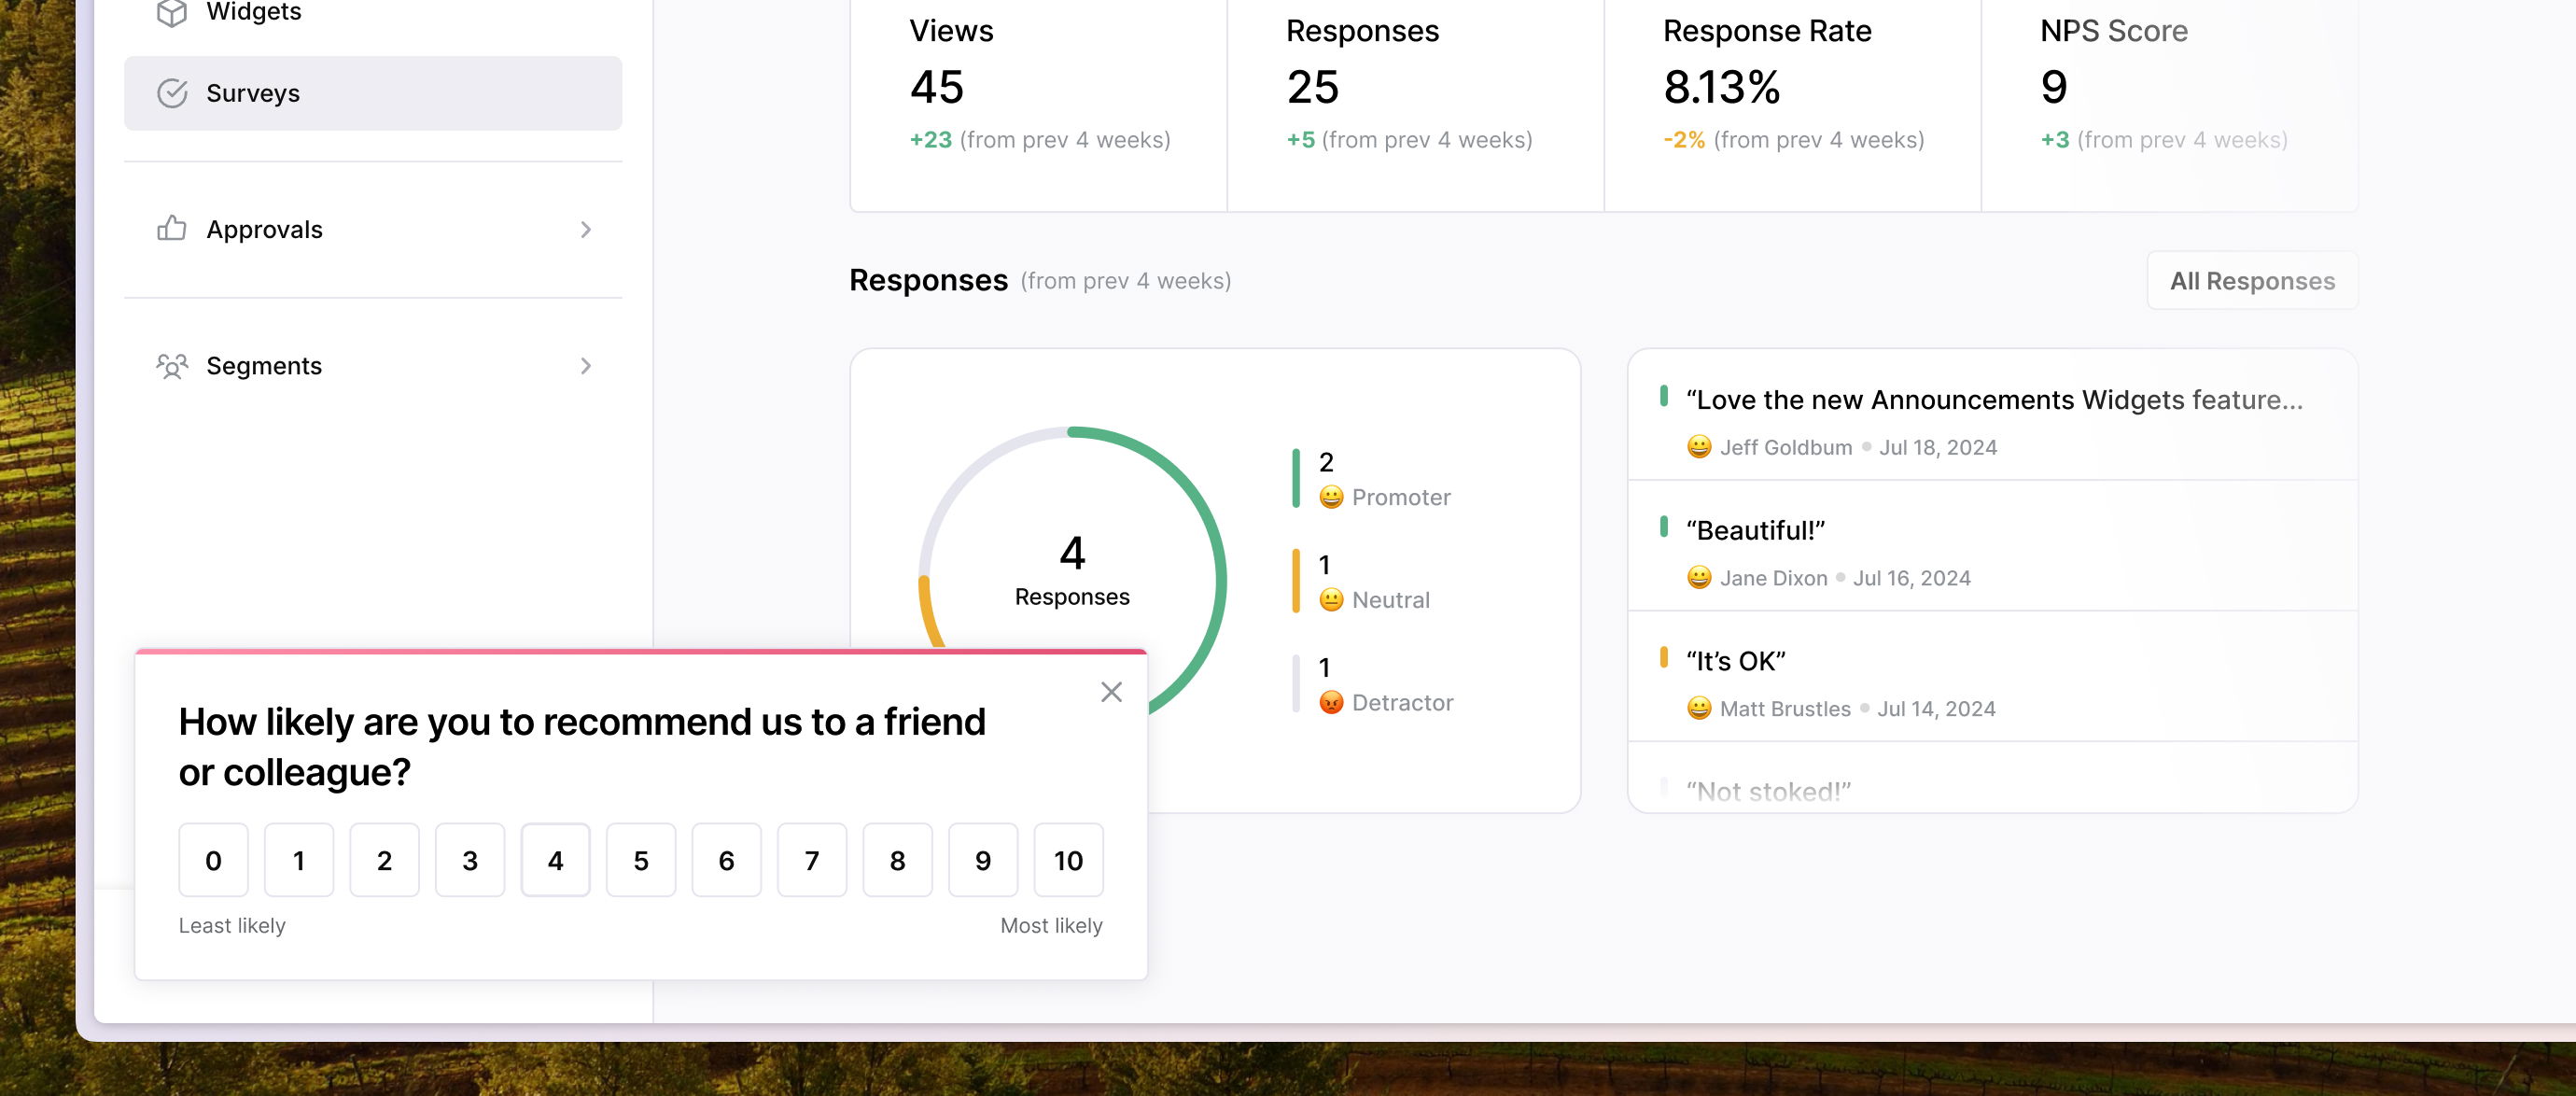Expand the Segments menu chevron

pyautogui.click(x=586, y=366)
